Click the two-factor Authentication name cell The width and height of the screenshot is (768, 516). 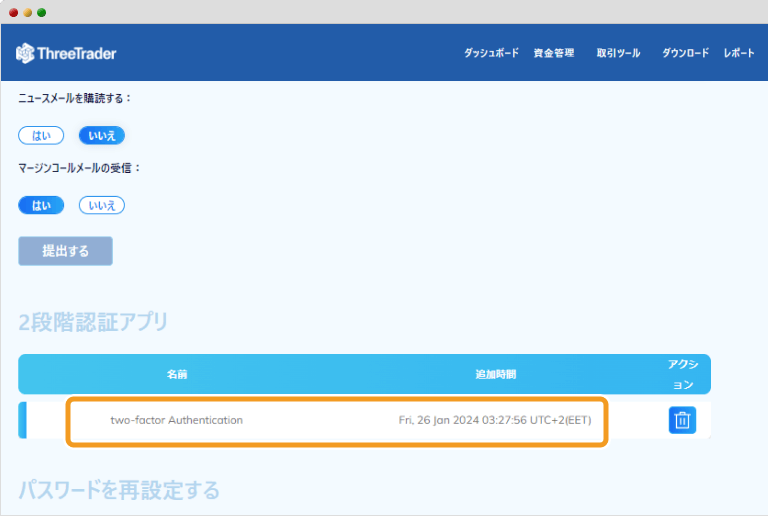point(177,420)
